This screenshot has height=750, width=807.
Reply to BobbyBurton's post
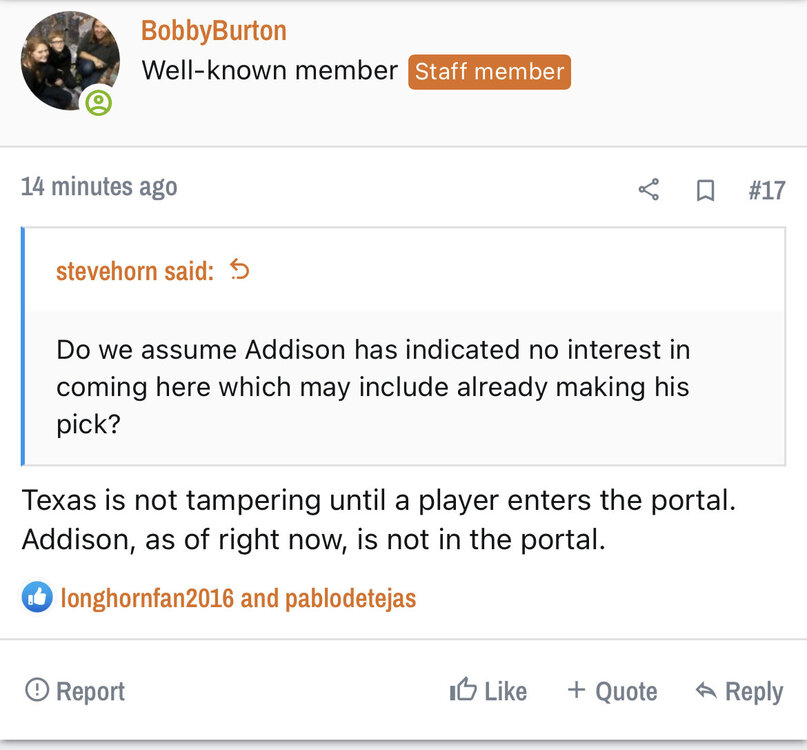tap(739, 691)
